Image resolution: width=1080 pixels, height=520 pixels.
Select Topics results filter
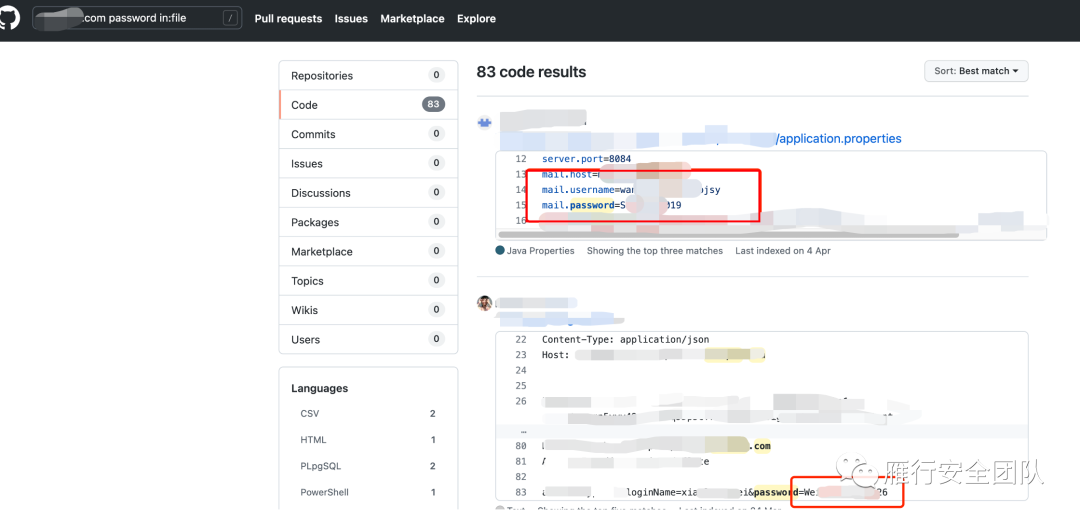coord(368,281)
